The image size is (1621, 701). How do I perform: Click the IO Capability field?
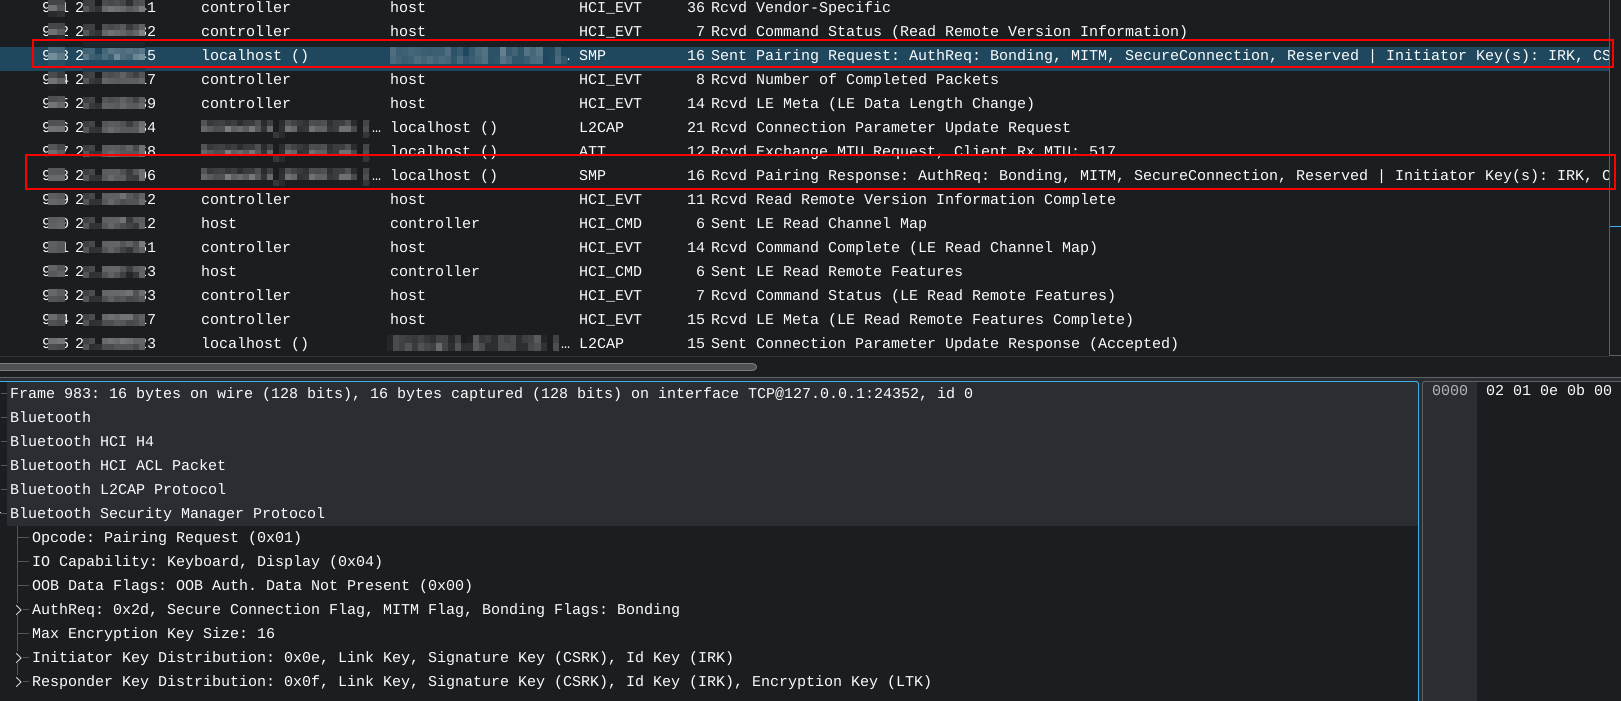pos(206,562)
